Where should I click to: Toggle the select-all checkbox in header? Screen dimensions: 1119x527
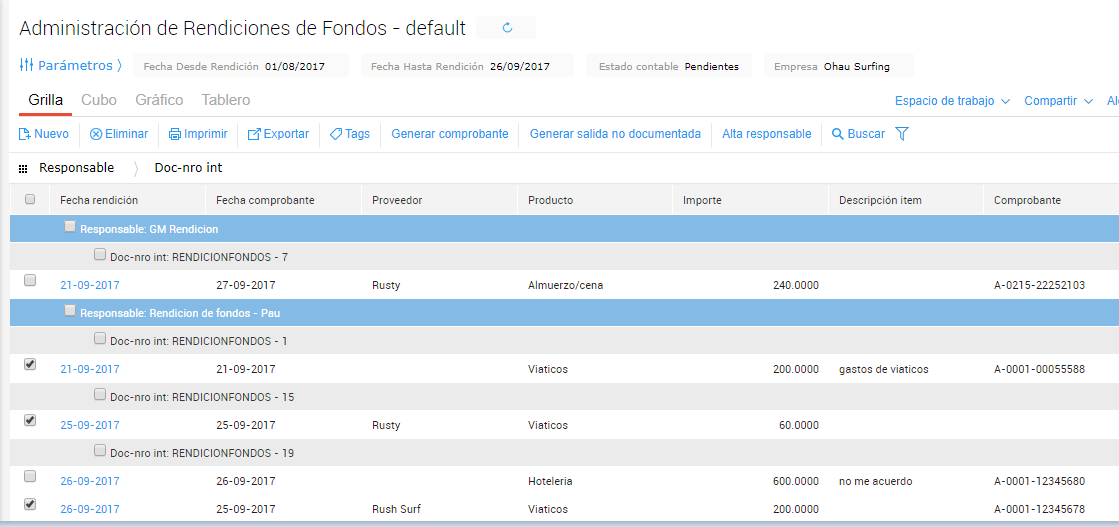click(x=30, y=199)
